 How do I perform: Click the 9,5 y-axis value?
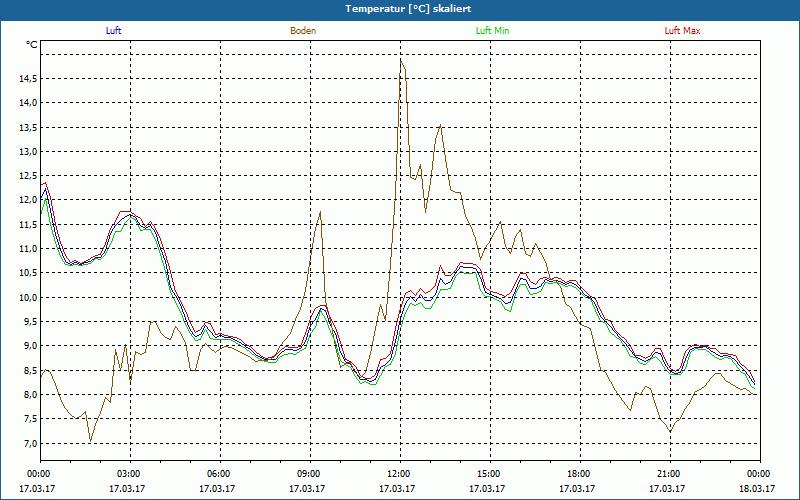(31, 321)
